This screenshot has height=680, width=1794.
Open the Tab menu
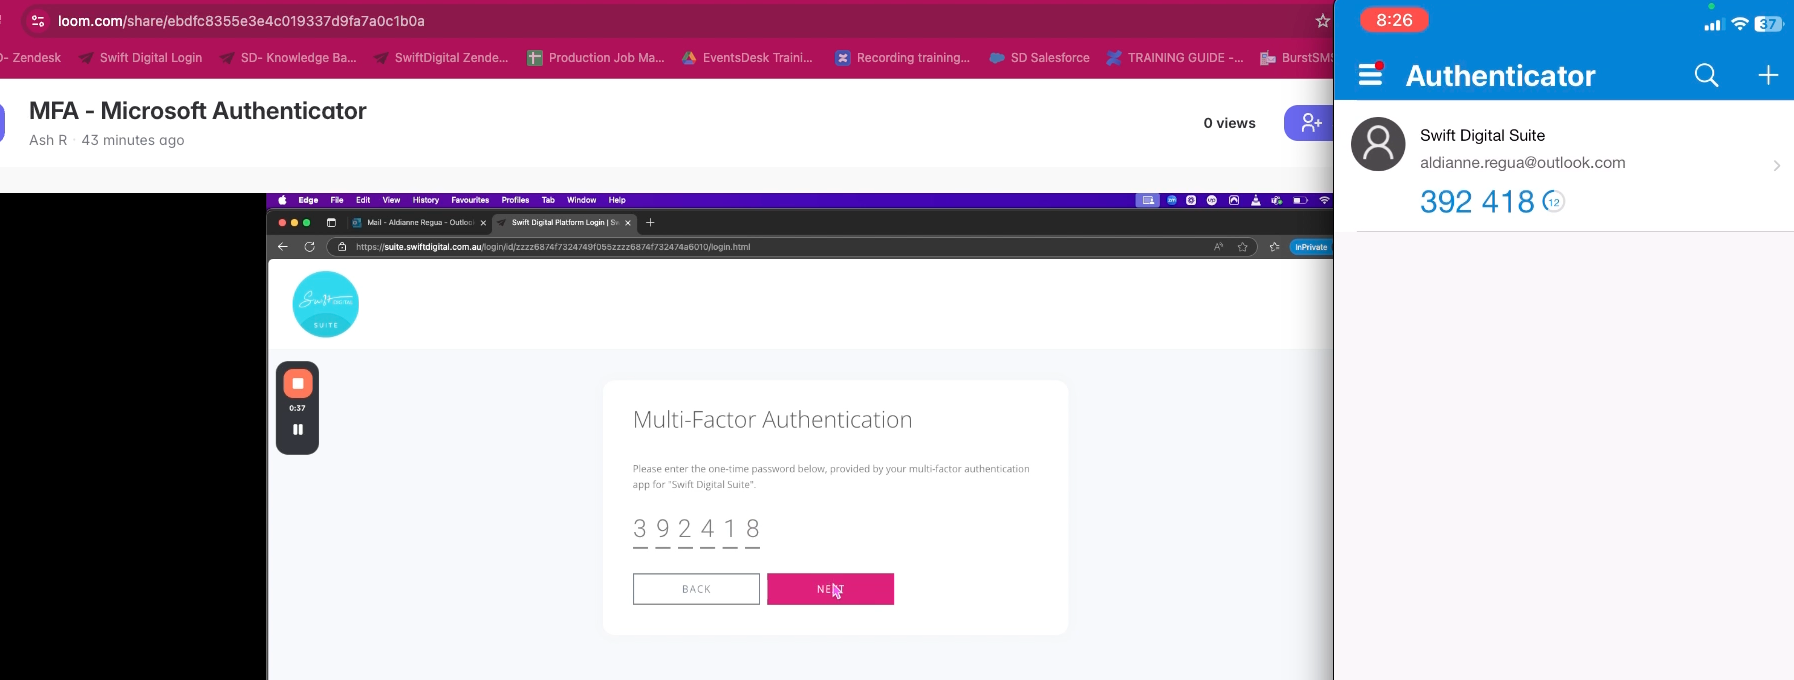[548, 200]
